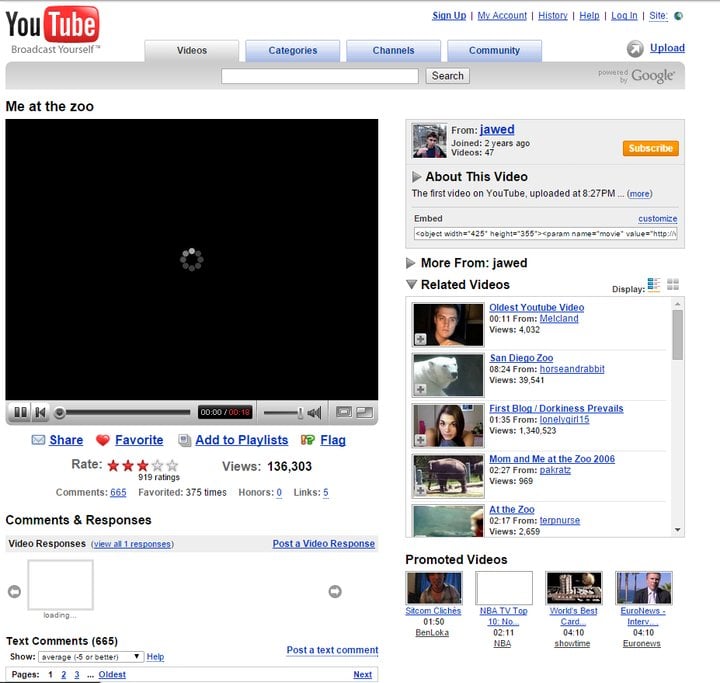Switch related videos to grid display
This screenshot has height=683, width=720.
click(x=673, y=285)
